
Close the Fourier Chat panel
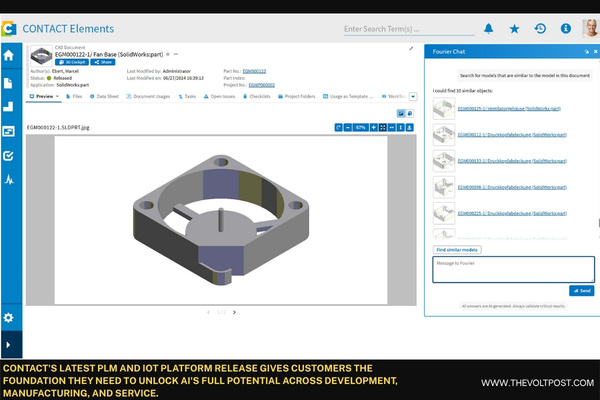[x=595, y=52]
